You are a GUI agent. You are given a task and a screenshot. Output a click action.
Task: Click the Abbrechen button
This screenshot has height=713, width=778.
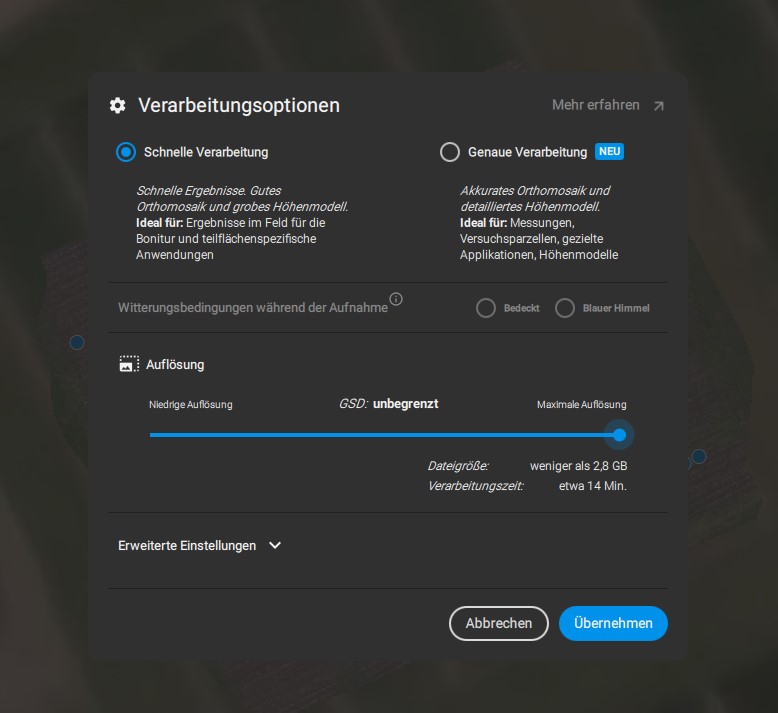(499, 623)
